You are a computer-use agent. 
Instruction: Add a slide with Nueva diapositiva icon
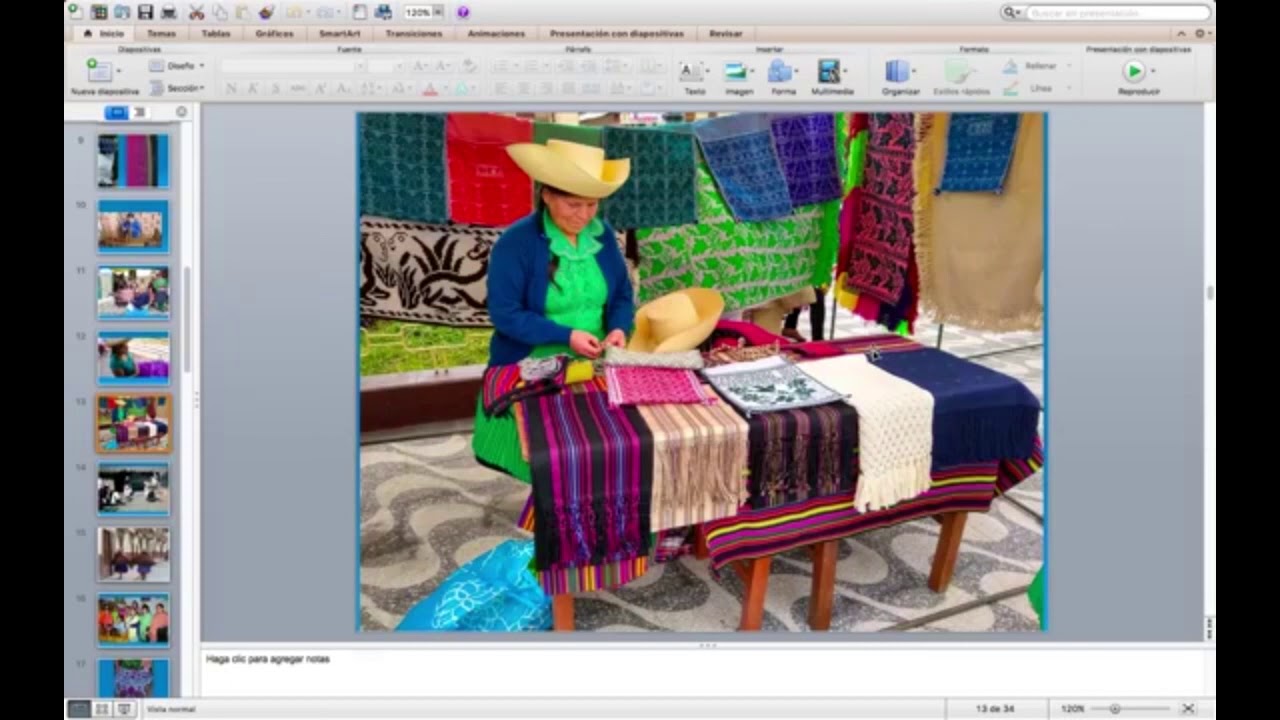click(x=98, y=70)
